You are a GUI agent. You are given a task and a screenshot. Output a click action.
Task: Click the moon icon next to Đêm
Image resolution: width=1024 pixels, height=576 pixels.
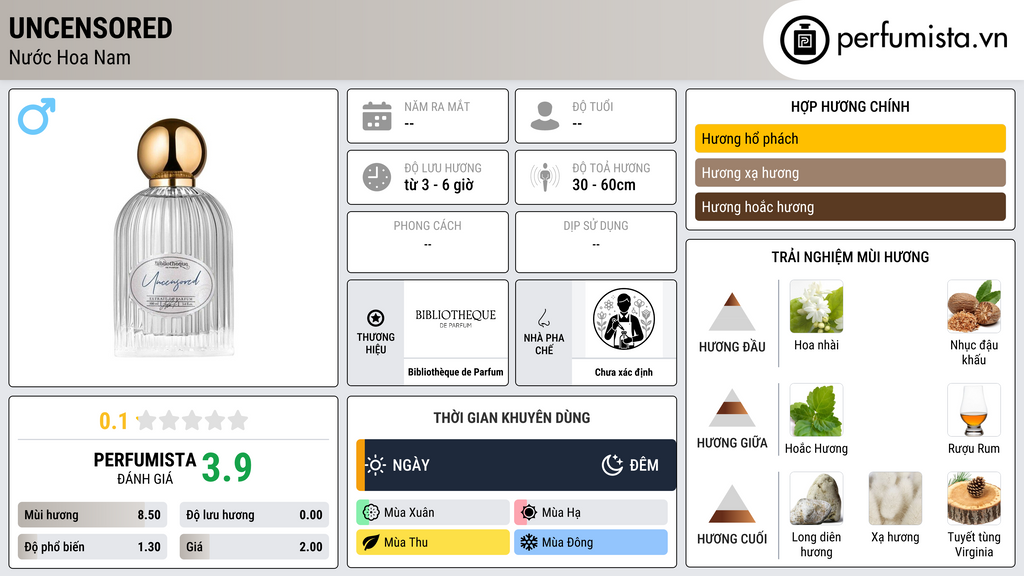(x=612, y=465)
